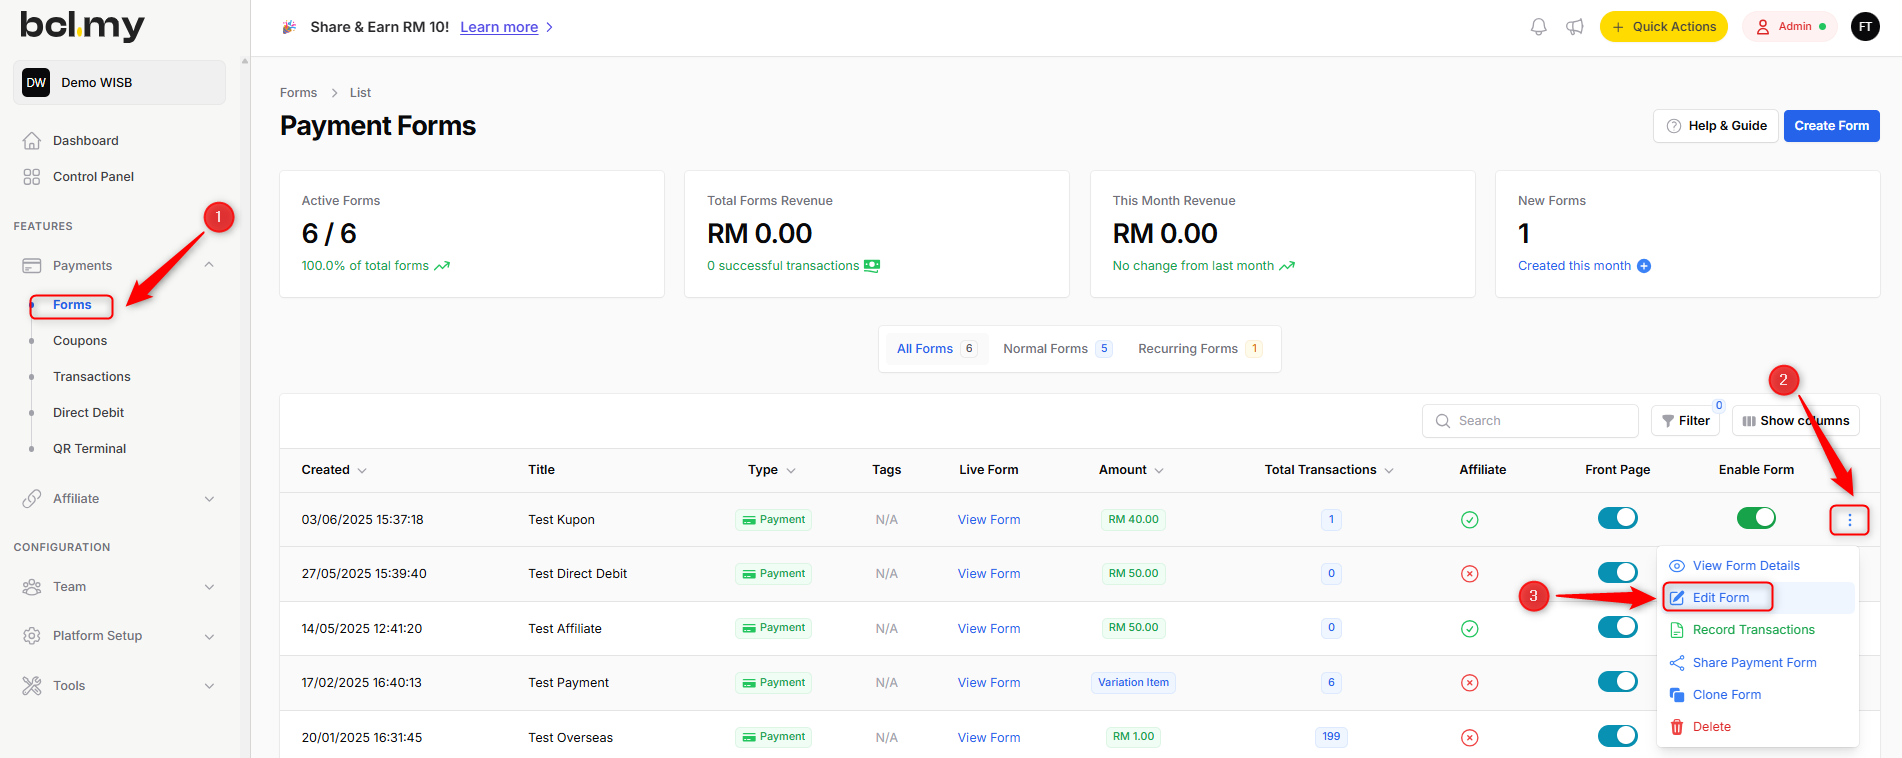Viewport: 1902px width, 758px height.
Task: Click the Filter button
Action: pos(1685,421)
